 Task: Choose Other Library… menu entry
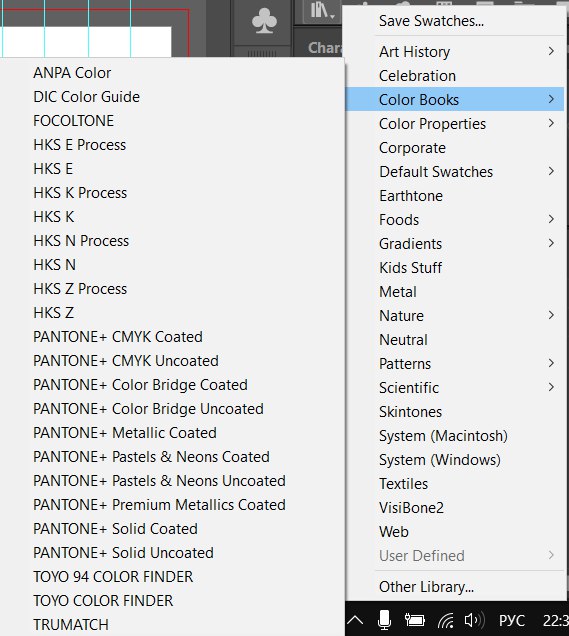coord(455,587)
